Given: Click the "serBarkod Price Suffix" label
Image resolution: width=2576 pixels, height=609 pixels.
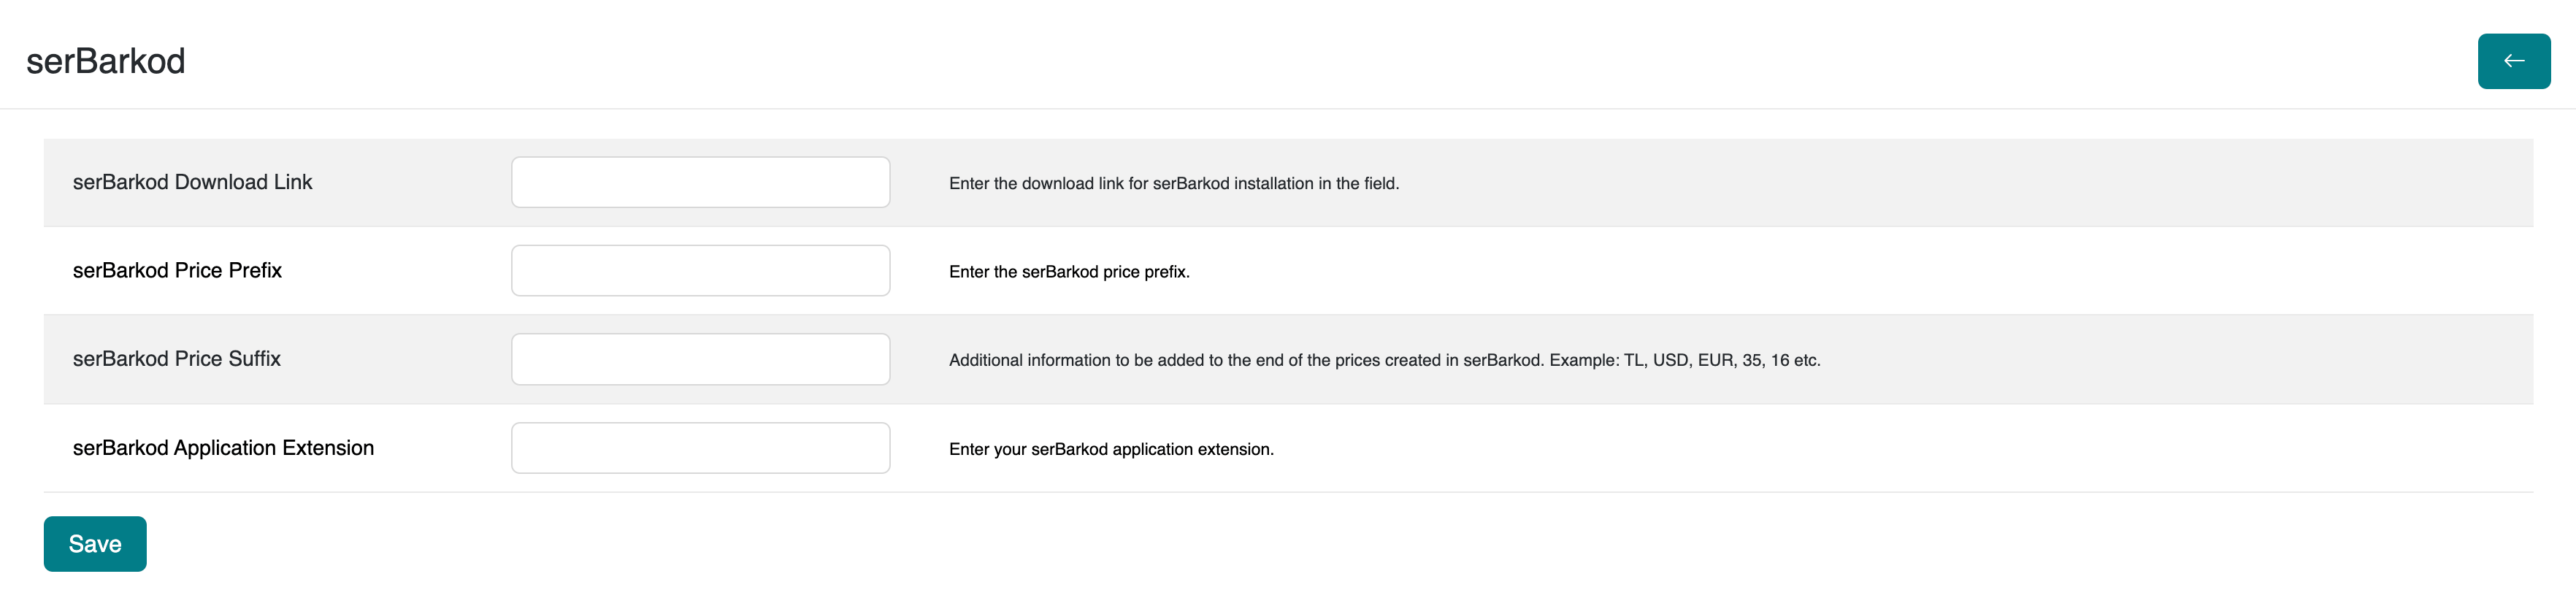Looking at the screenshot, I should point(176,359).
